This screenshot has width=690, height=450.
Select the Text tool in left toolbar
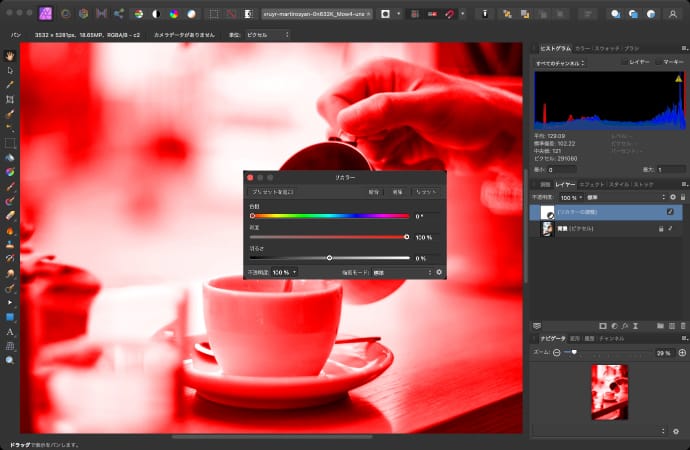(10, 331)
